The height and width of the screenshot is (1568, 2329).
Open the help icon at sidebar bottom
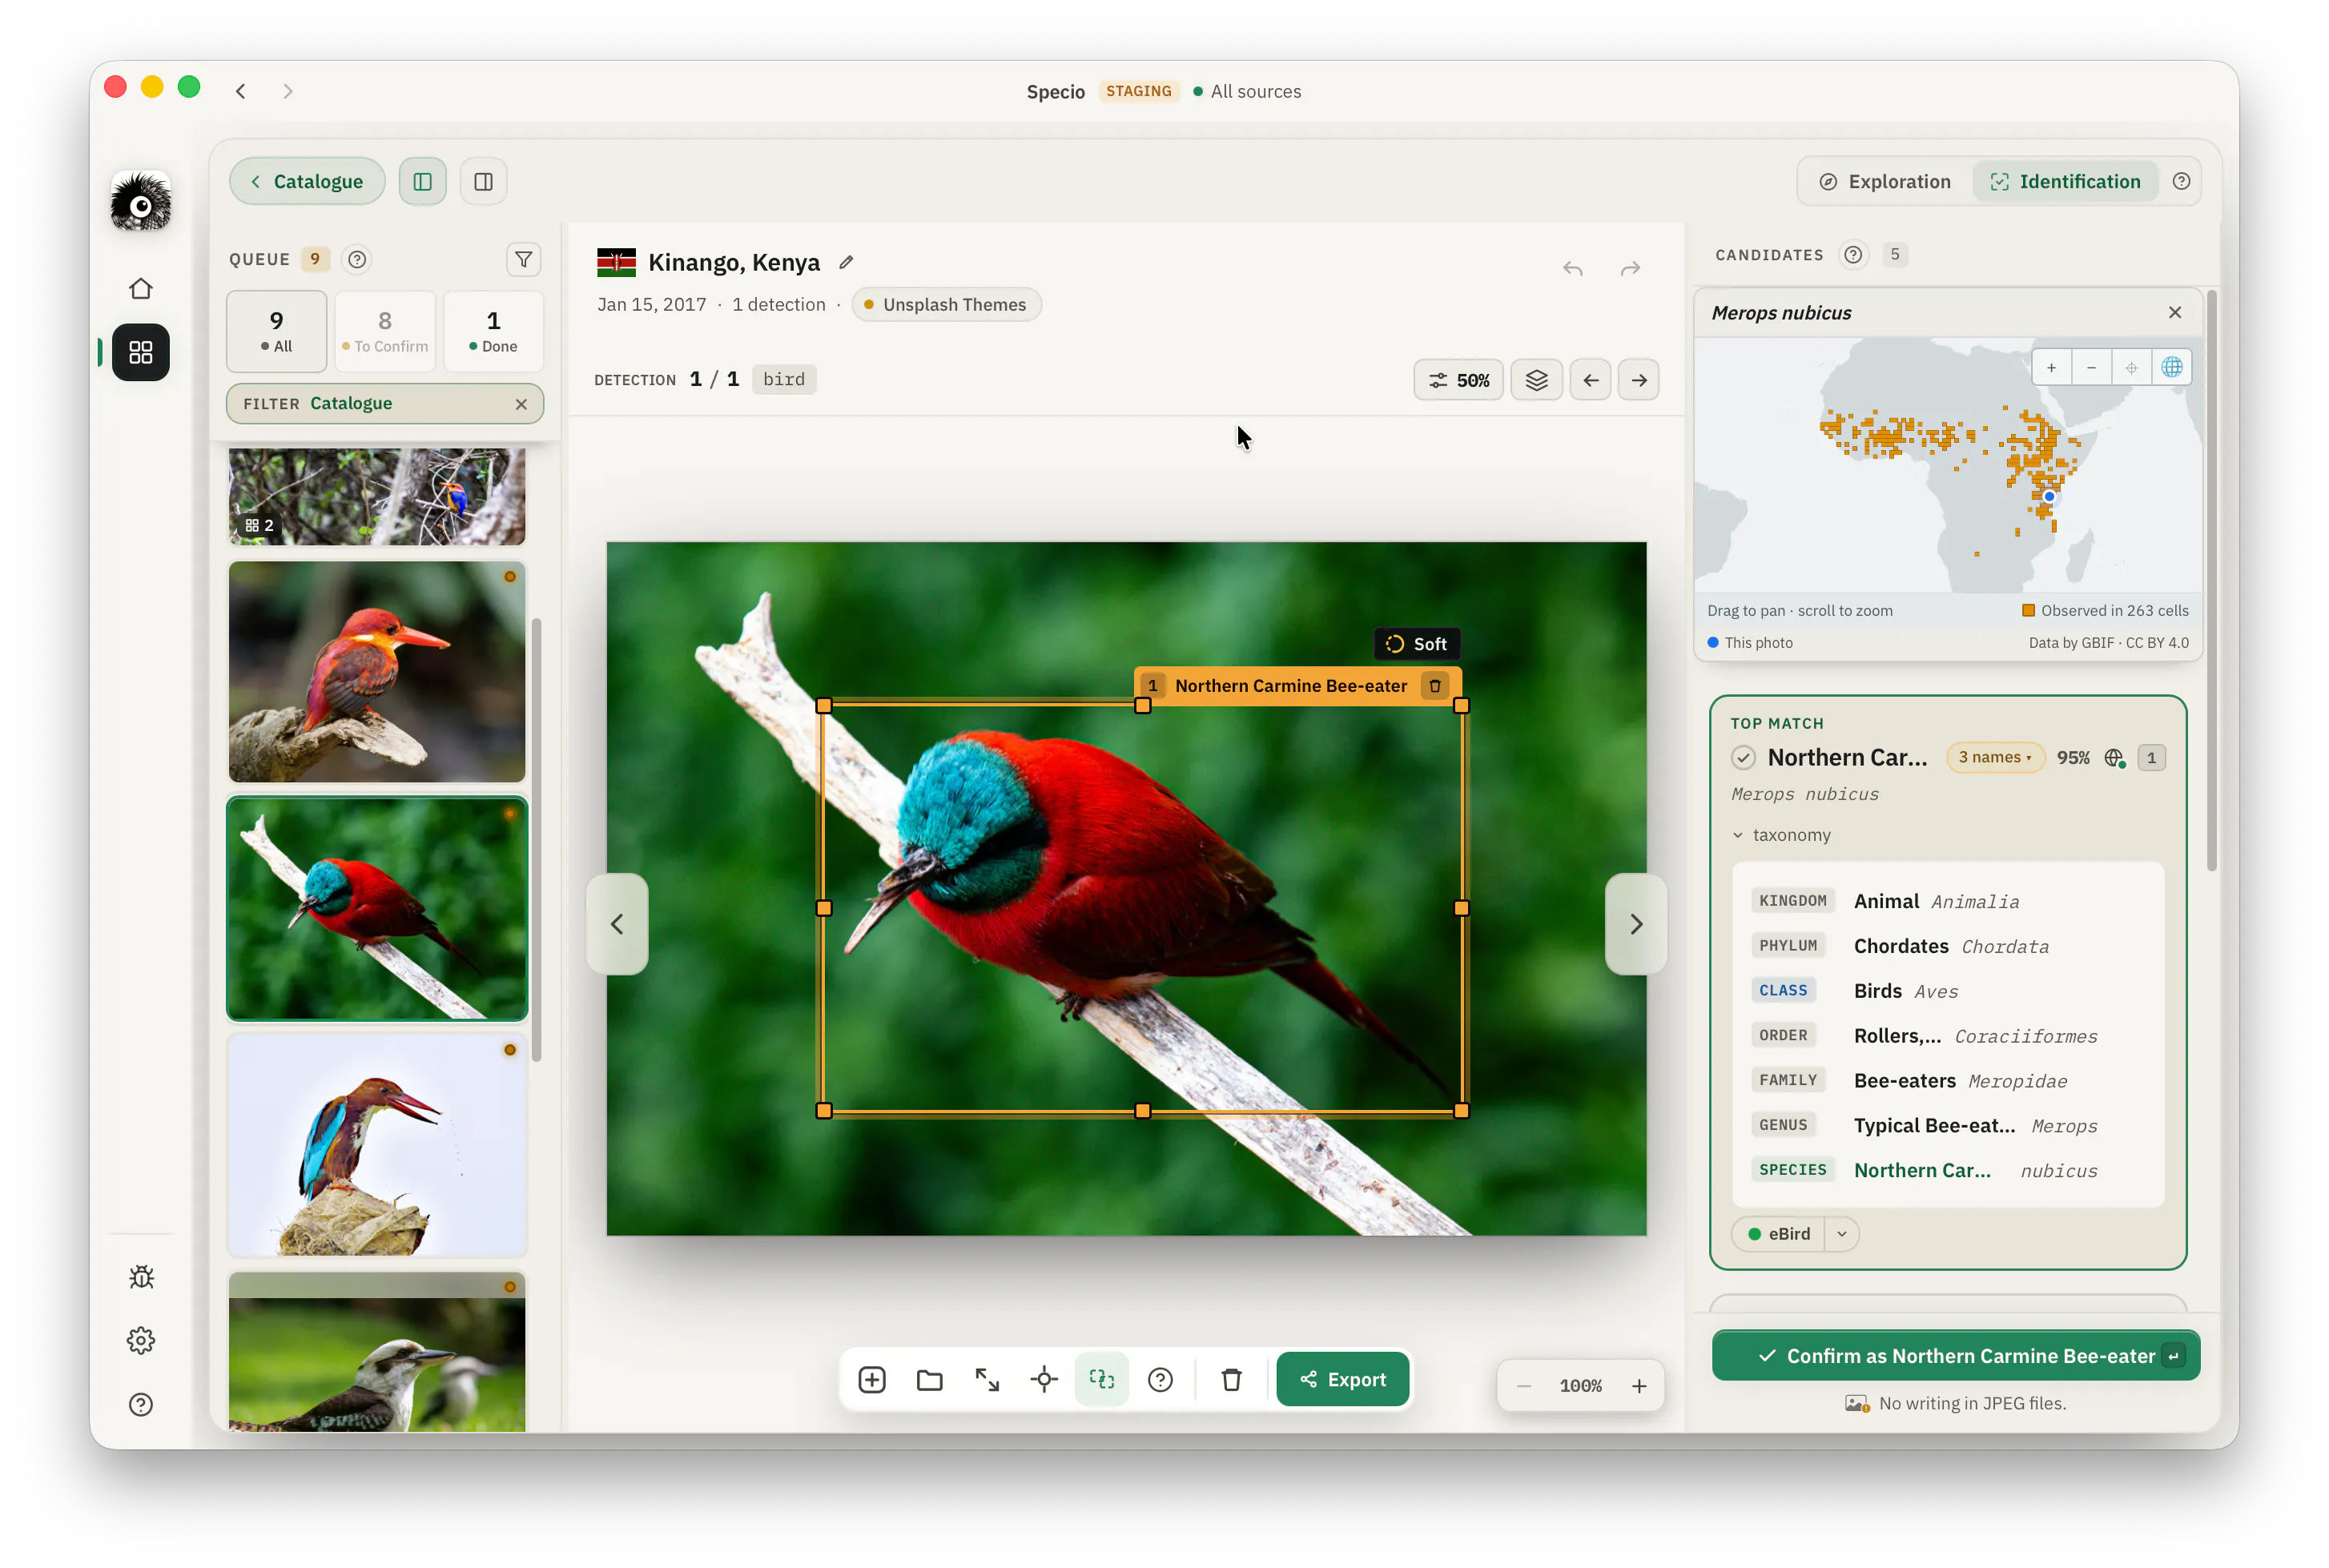tap(141, 1405)
